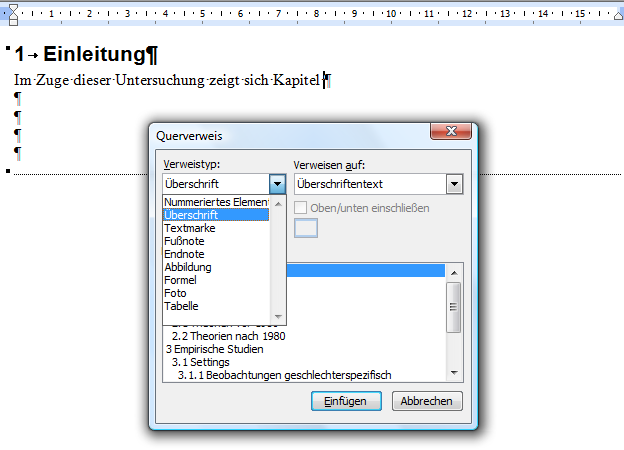The image size is (624, 450).
Task: Collapse the Verweistyp dropdown arrow
Action: click(277, 184)
